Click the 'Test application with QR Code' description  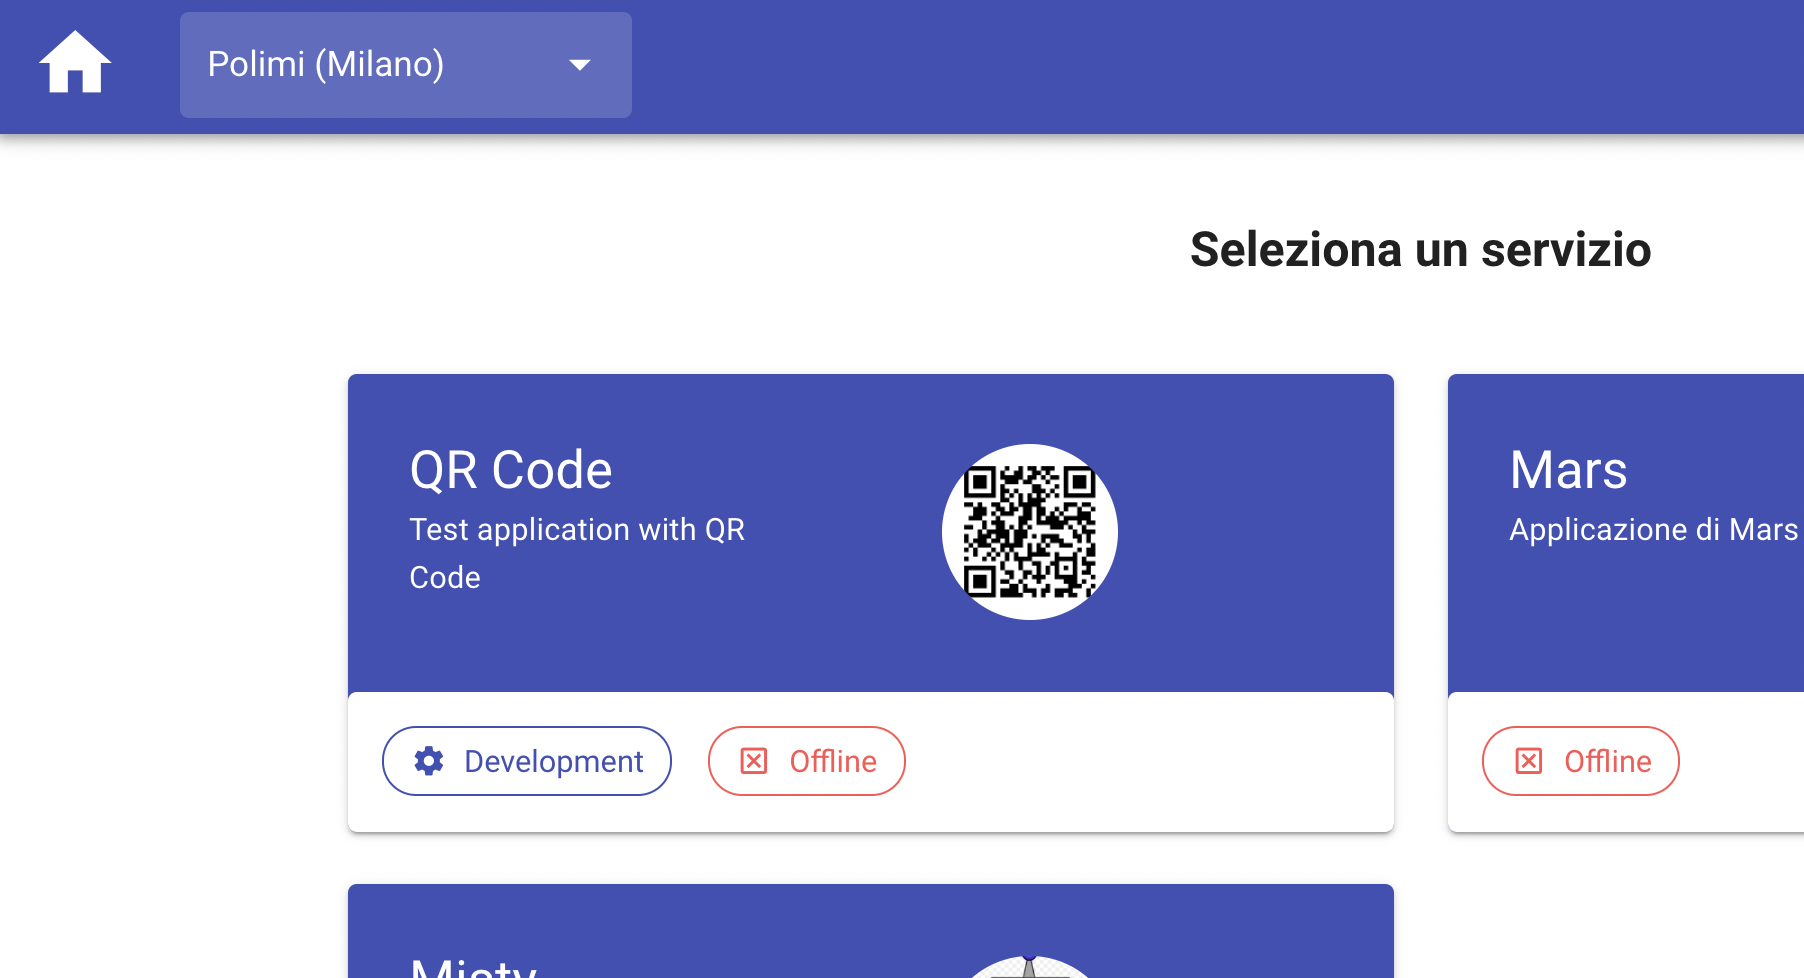(576, 552)
